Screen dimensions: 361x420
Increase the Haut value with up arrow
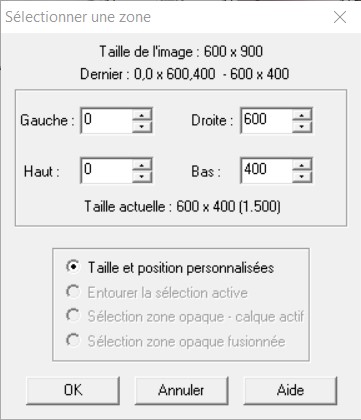pos(142,165)
